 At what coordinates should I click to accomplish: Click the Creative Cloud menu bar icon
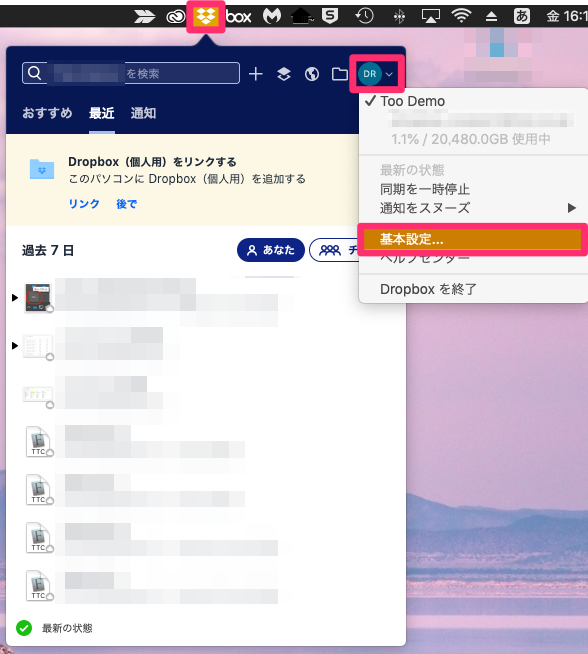[x=176, y=16]
